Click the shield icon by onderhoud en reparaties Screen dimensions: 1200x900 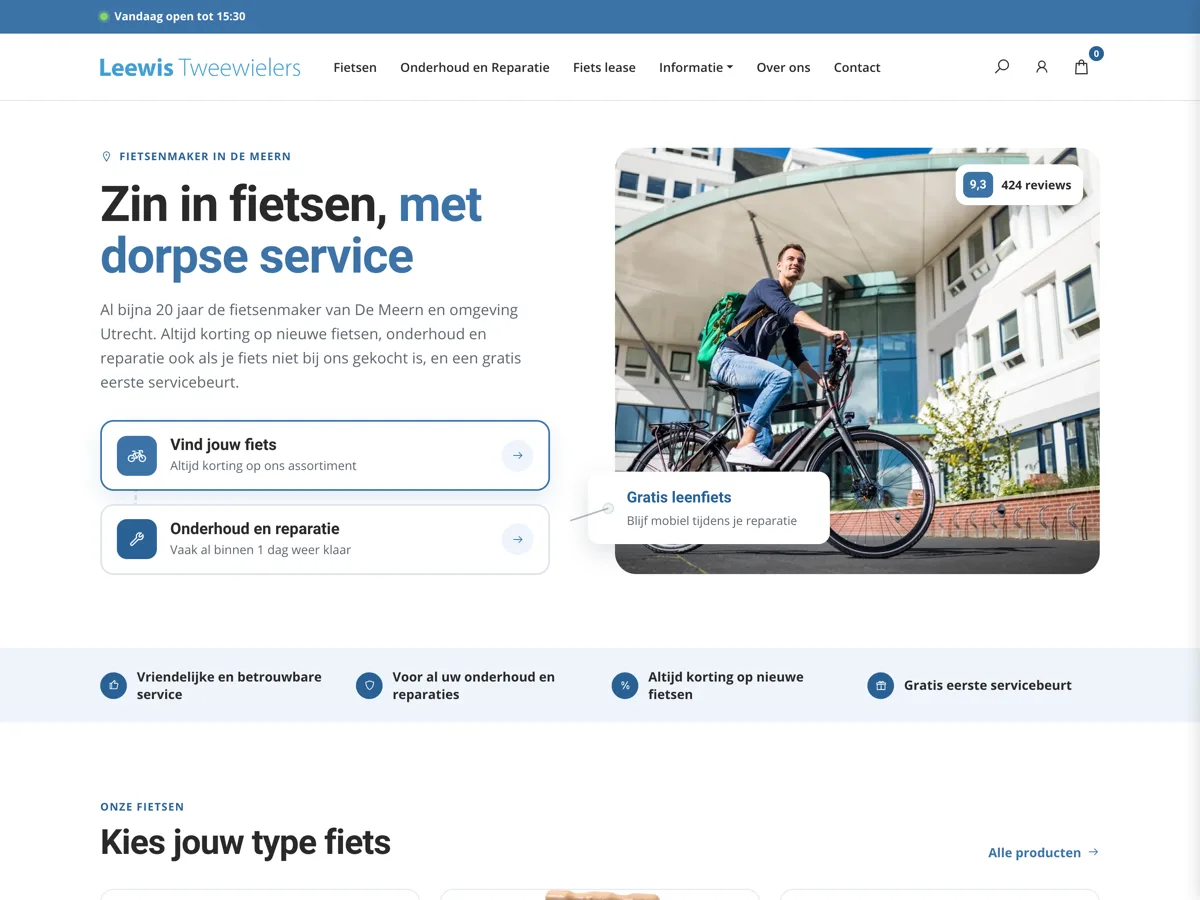click(369, 686)
